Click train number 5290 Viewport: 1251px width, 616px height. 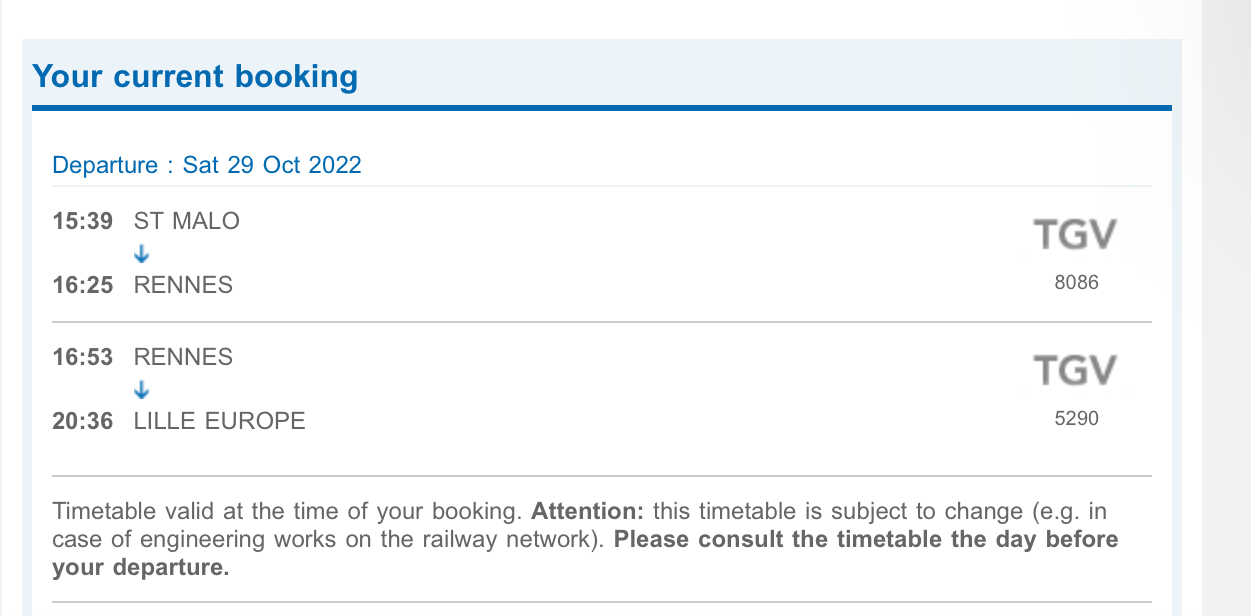(x=1076, y=418)
